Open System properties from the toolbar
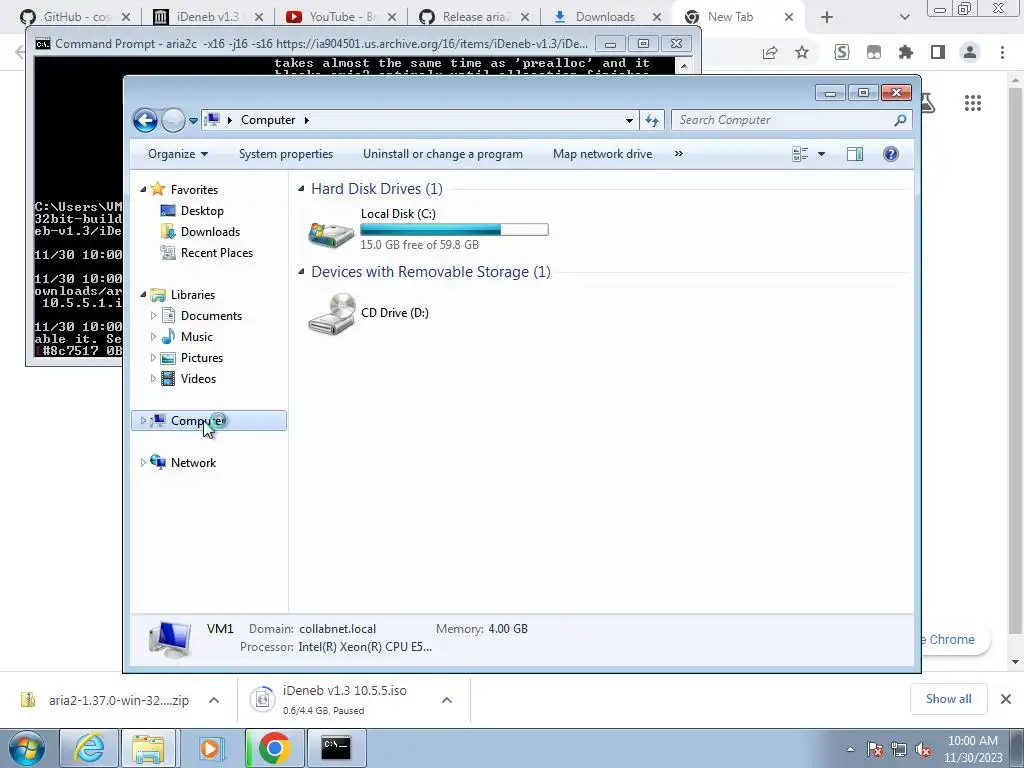The height and width of the screenshot is (768, 1024). [286, 154]
